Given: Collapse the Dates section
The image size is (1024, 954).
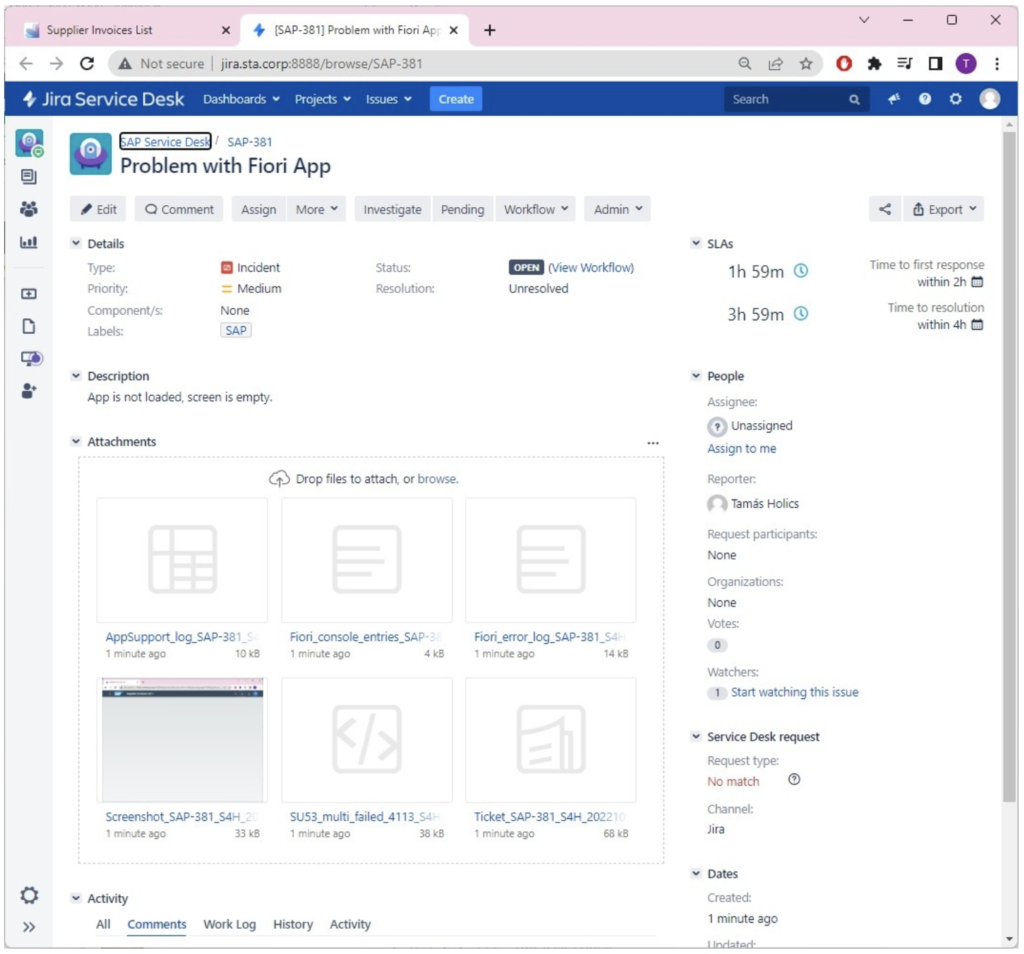Looking at the screenshot, I should click(696, 873).
